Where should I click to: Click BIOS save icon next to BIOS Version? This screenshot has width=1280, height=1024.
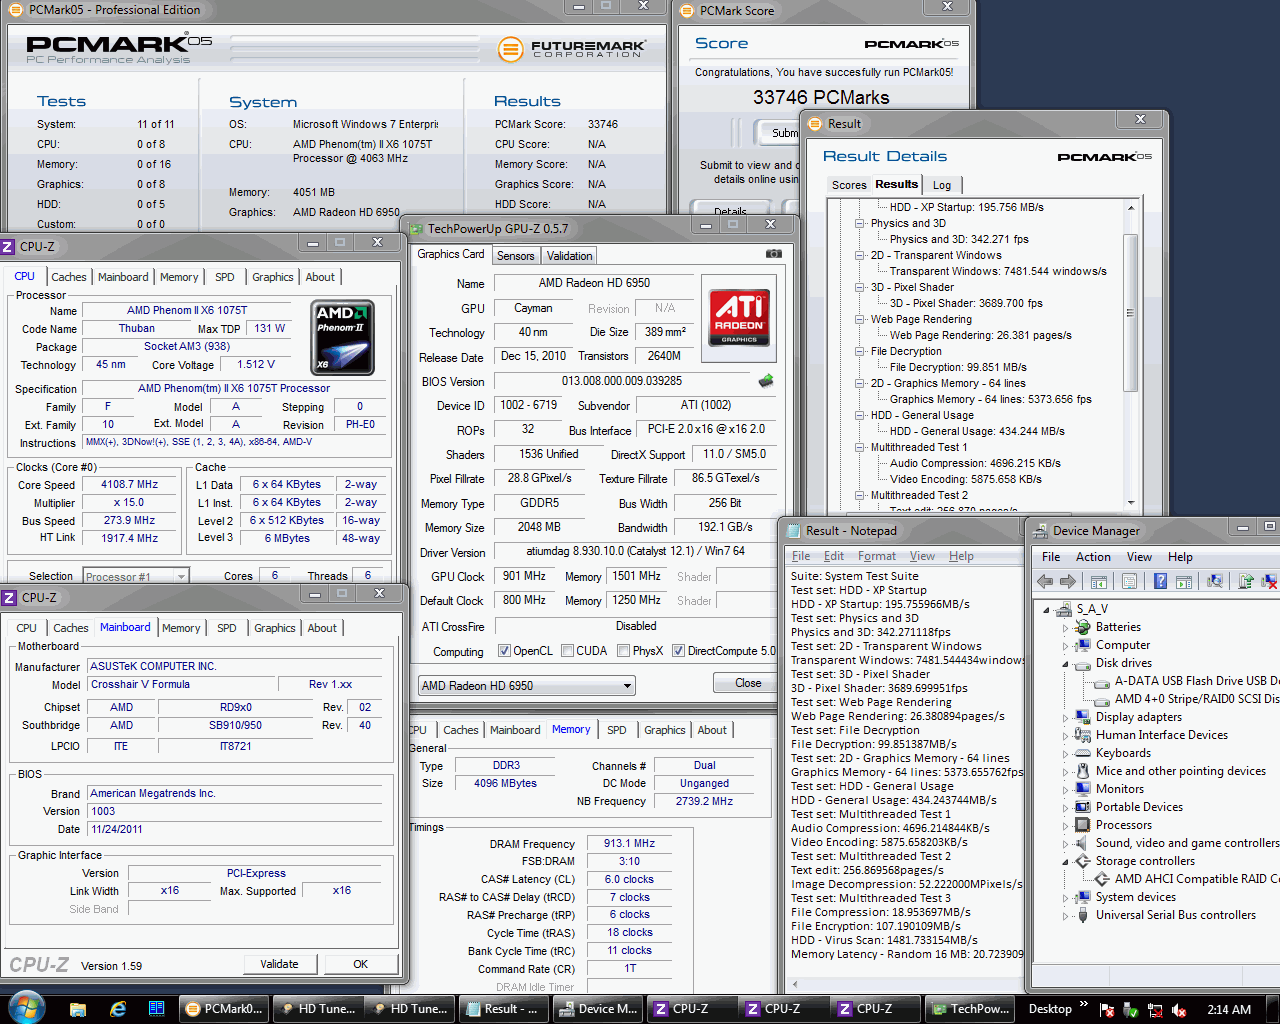click(766, 381)
